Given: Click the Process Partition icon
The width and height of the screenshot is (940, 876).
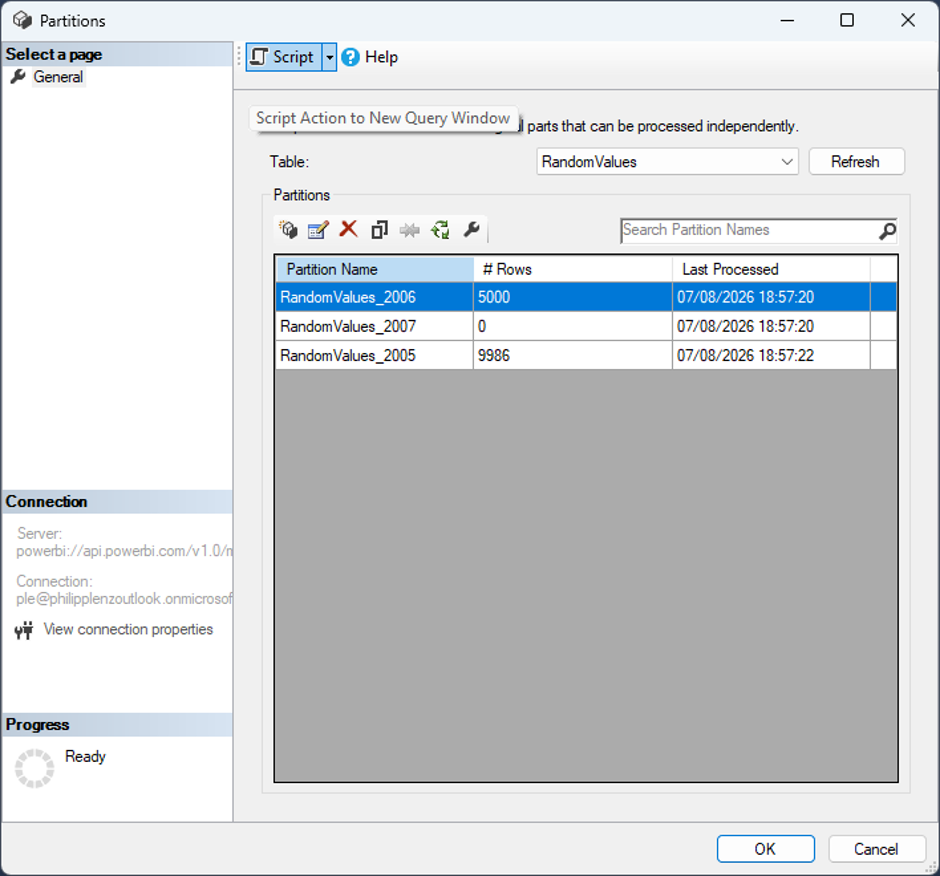Looking at the screenshot, I should pyautogui.click(x=441, y=230).
